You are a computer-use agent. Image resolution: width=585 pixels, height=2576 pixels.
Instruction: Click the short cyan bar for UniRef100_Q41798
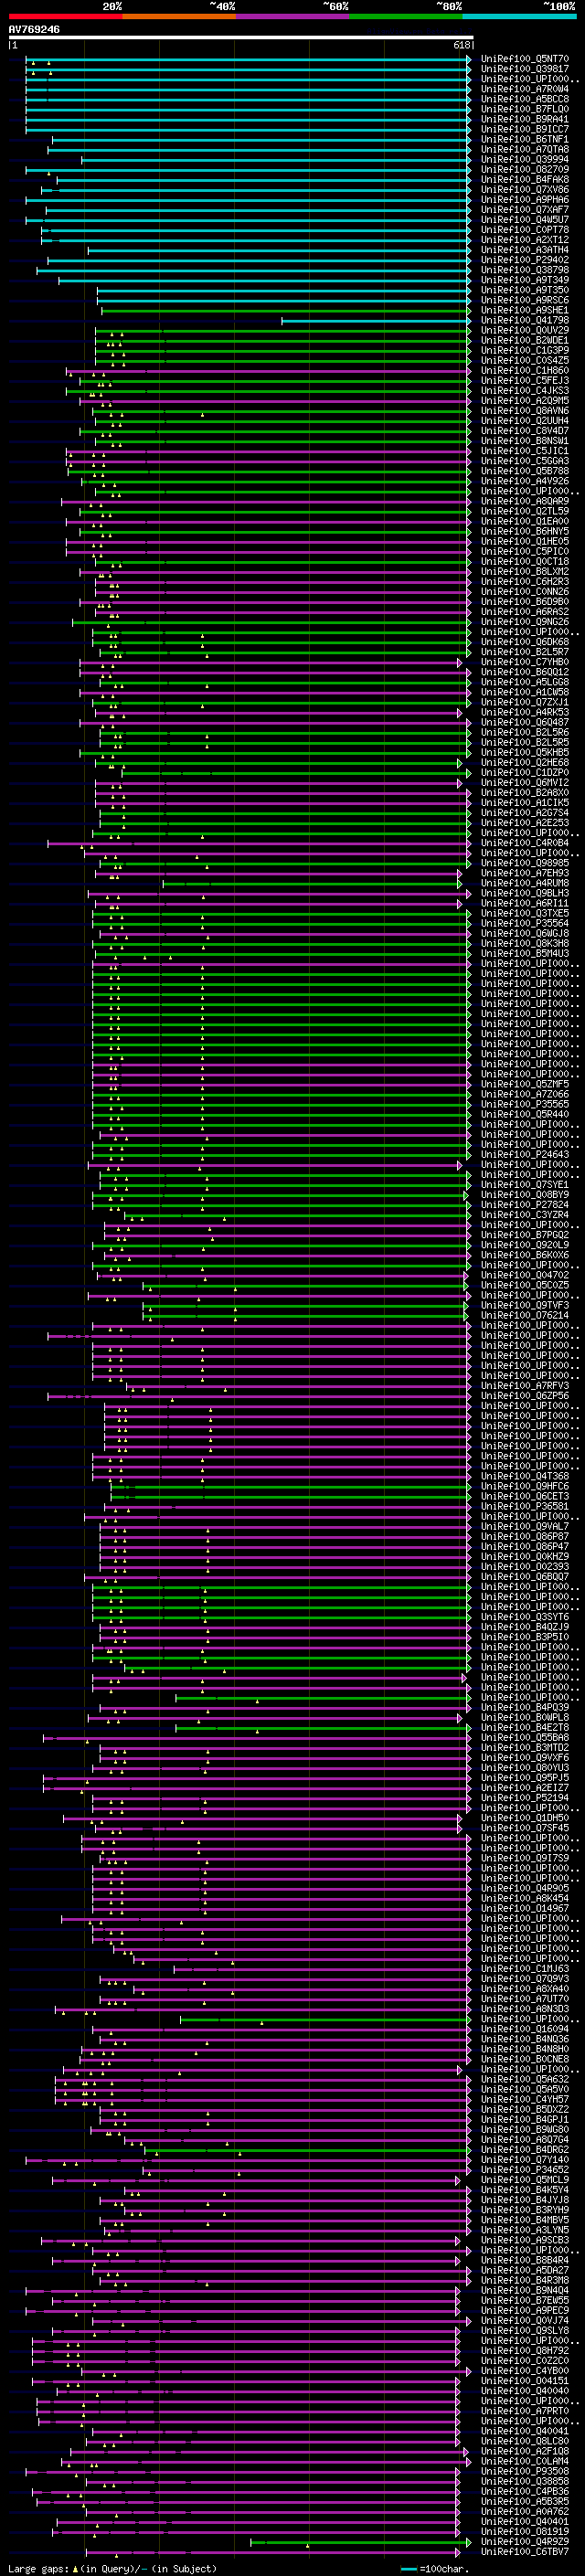click(376, 321)
